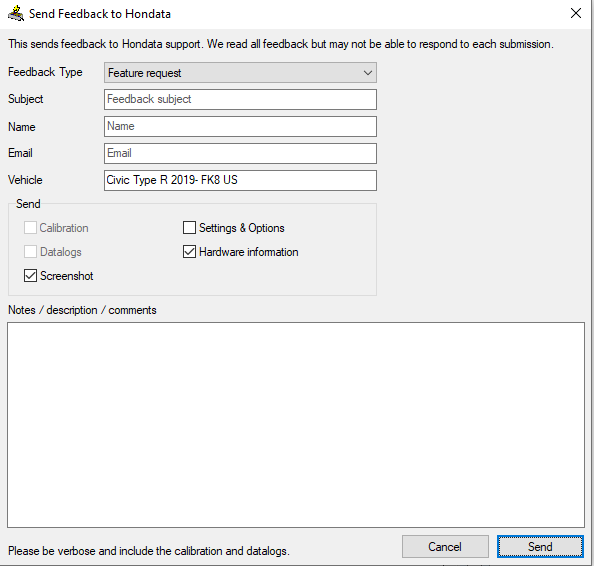This screenshot has height=566, width=594.
Task: Click the Hondata app icon in title bar
Action: 16,14
